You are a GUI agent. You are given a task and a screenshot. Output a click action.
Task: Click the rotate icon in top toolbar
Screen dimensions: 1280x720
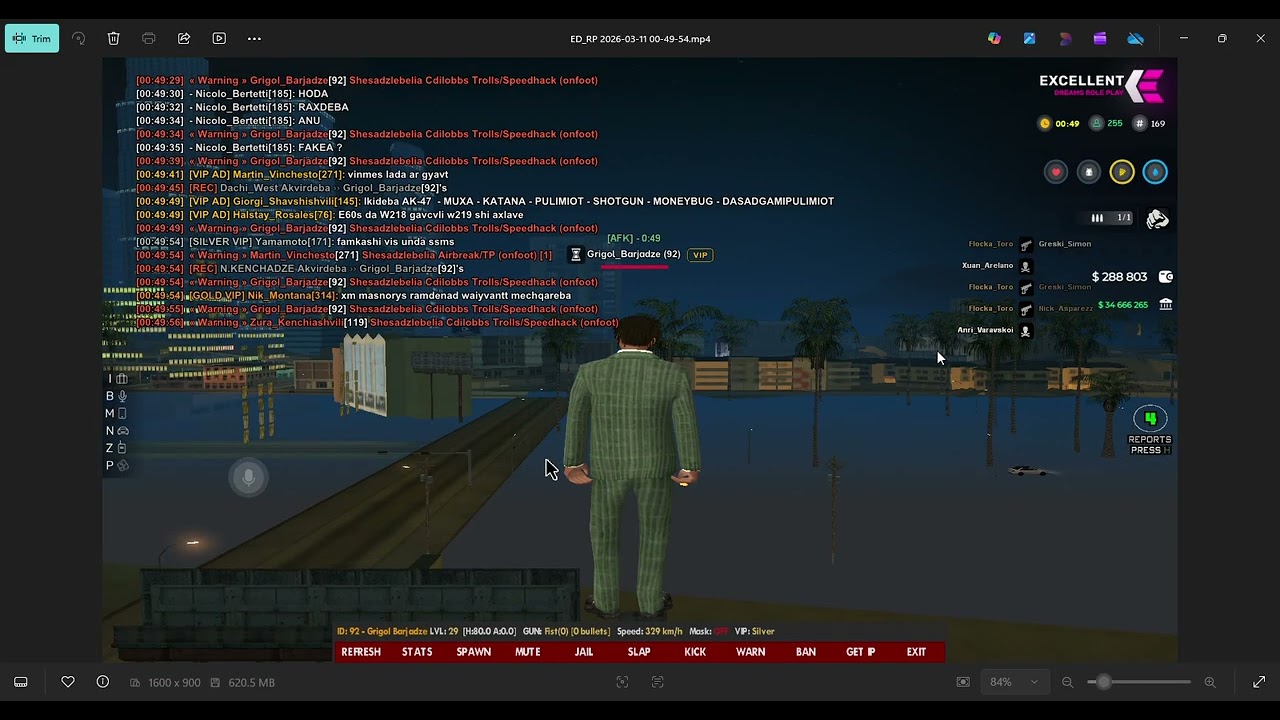(79, 39)
